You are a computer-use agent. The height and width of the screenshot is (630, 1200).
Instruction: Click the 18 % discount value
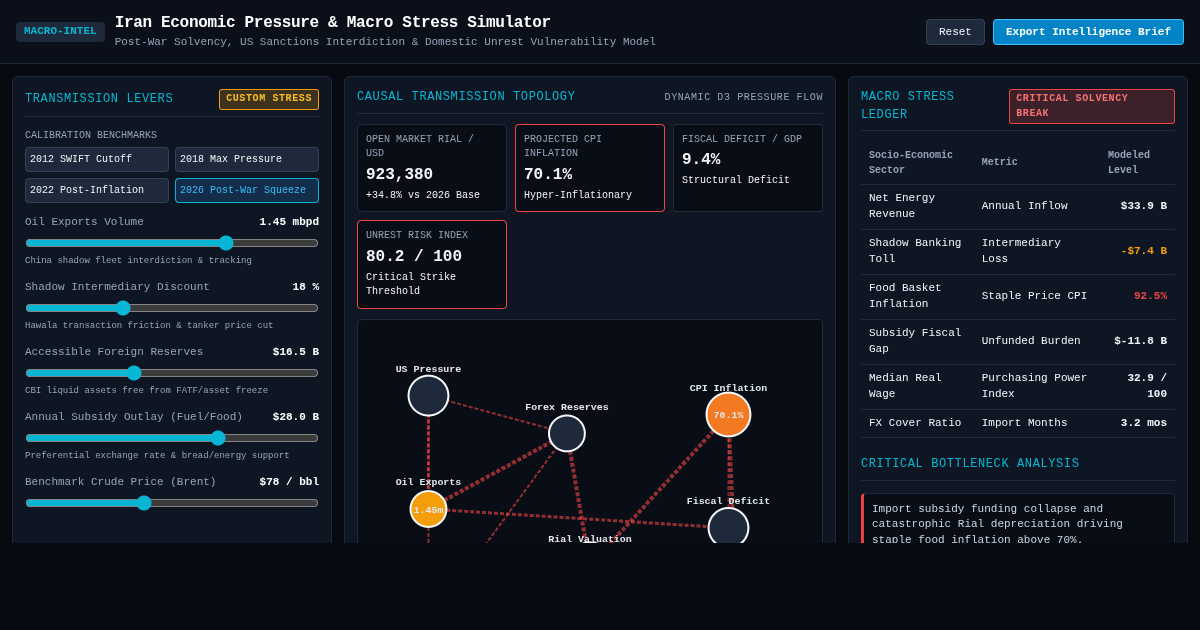click(x=305, y=287)
